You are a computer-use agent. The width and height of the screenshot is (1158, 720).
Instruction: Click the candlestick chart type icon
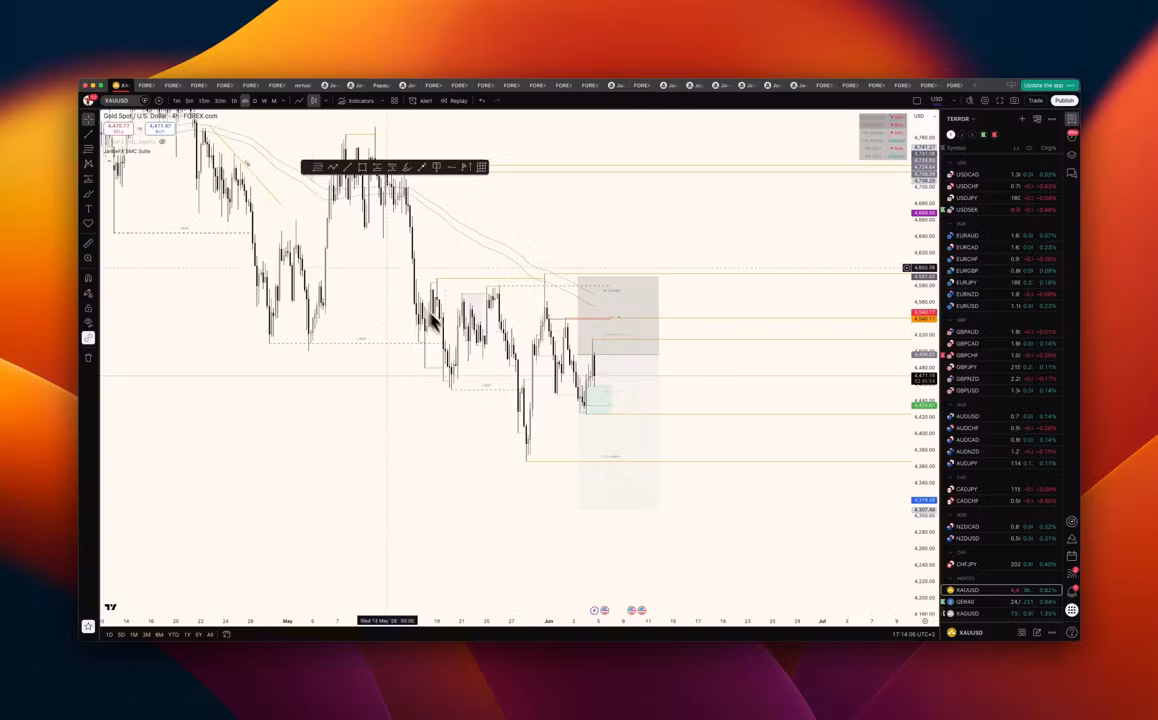[x=314, y=100]
